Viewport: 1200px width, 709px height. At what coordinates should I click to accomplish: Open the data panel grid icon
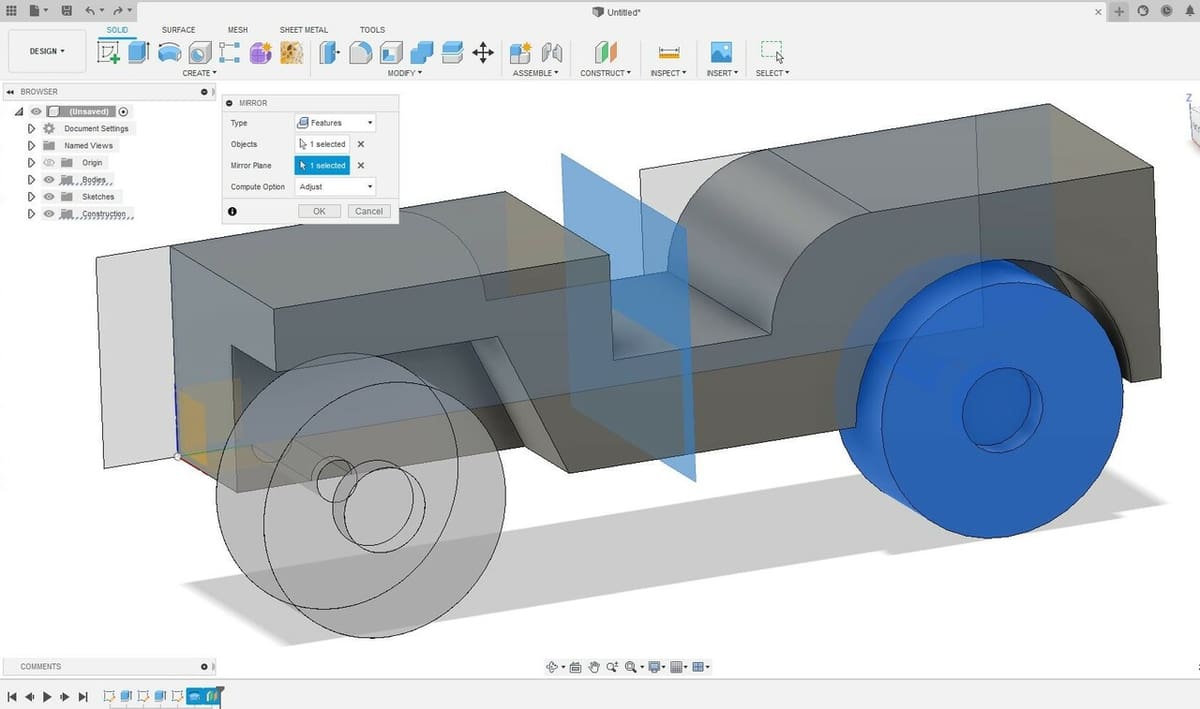point(12,11)
